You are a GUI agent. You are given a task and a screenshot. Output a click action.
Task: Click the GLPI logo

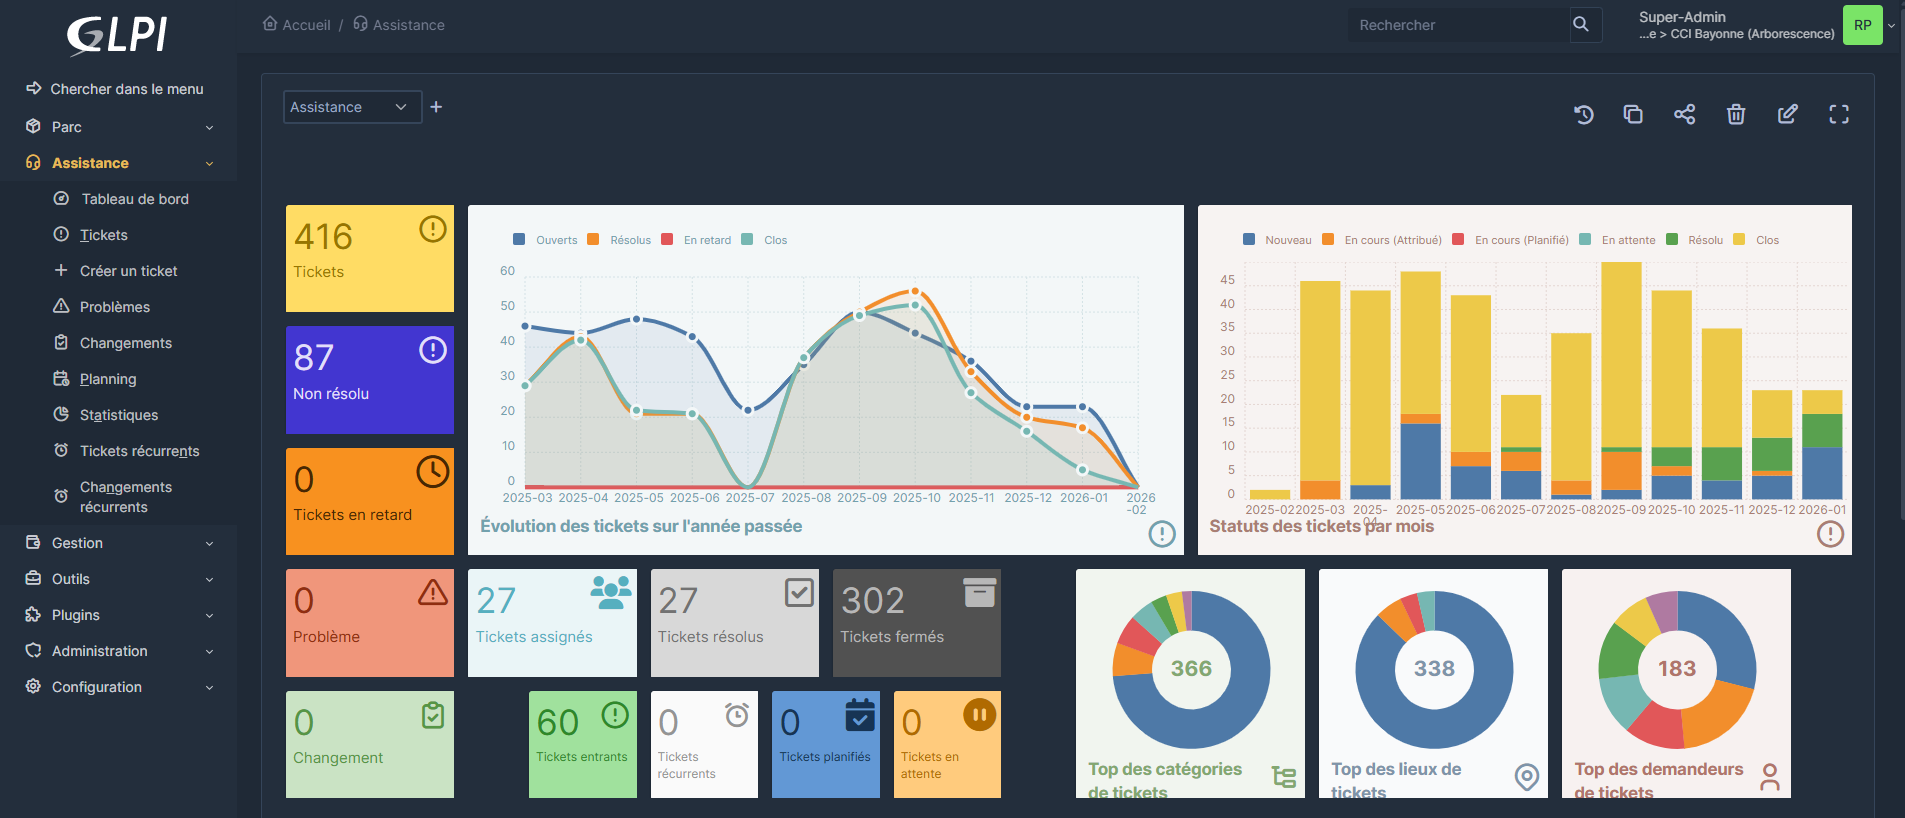coord(118,35)
